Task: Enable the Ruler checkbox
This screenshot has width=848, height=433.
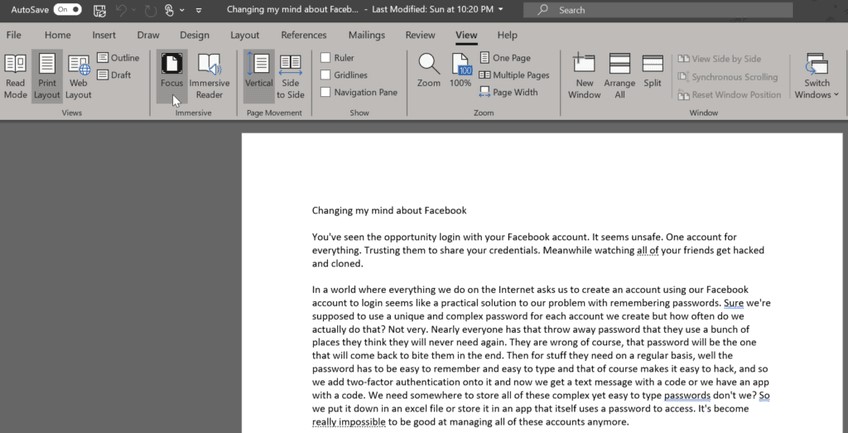Action: point(326,58)
